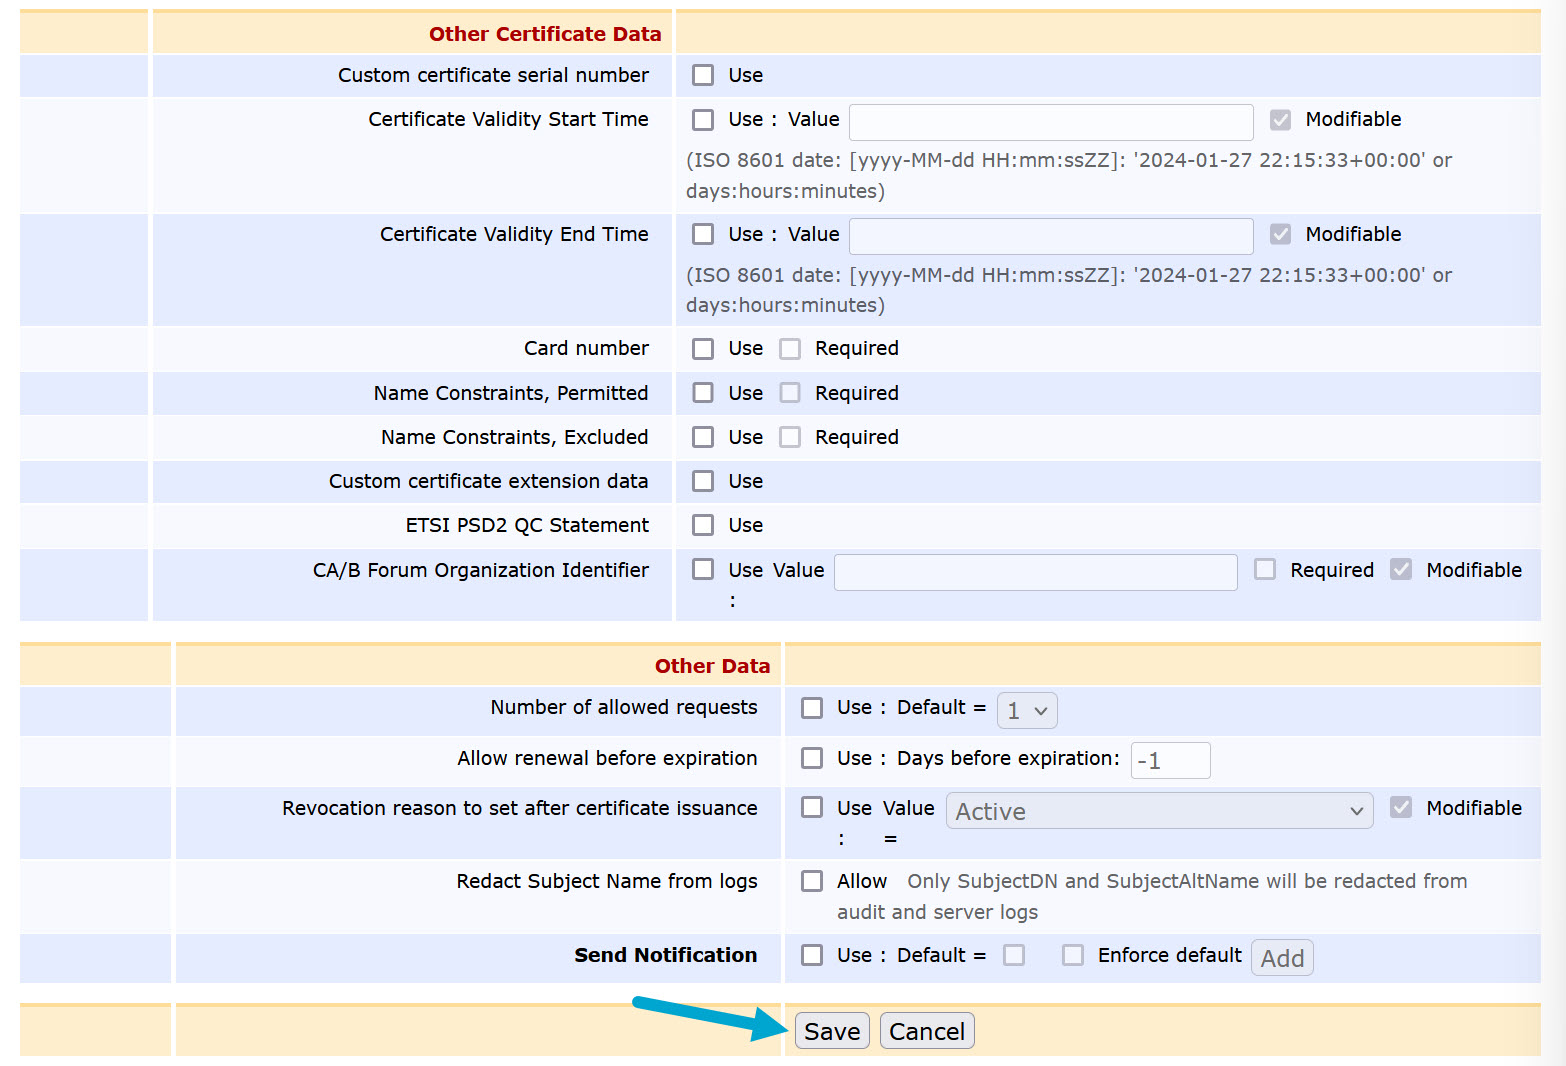Check Use for ETSI PSD2 QC Statement

(x=703, y=525)
